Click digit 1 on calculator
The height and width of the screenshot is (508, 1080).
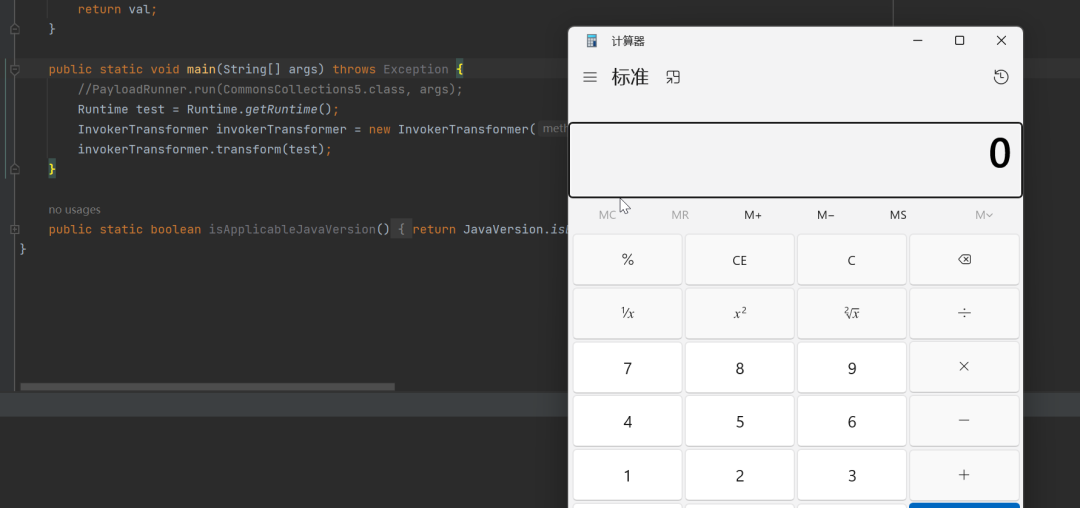click(627, 475)
